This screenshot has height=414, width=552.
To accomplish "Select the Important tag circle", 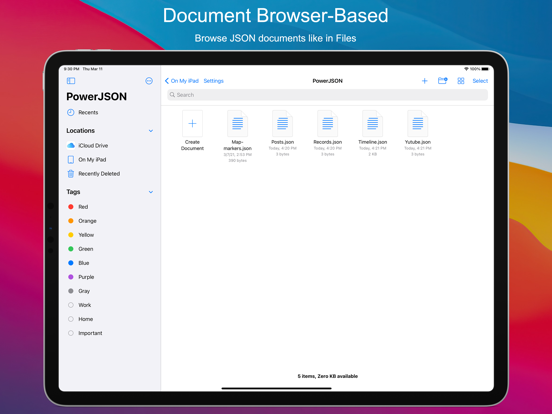I will [71, 333].
